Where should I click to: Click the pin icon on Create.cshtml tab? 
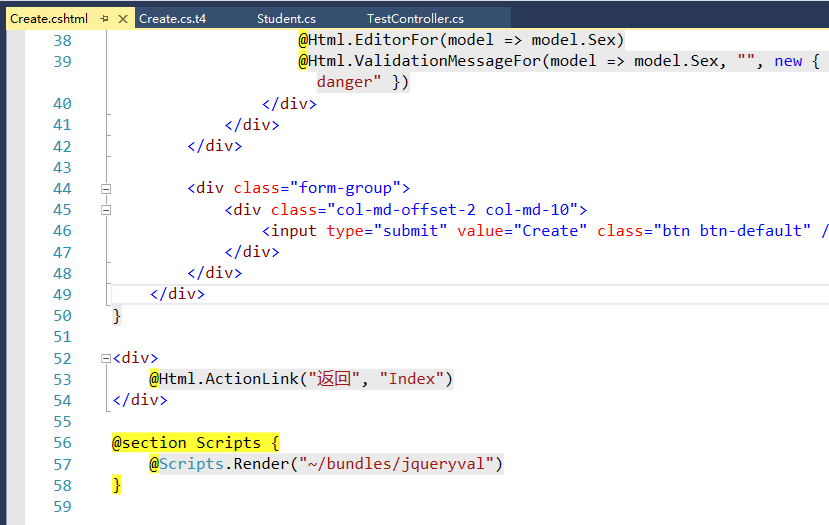(x=104, y=18)
